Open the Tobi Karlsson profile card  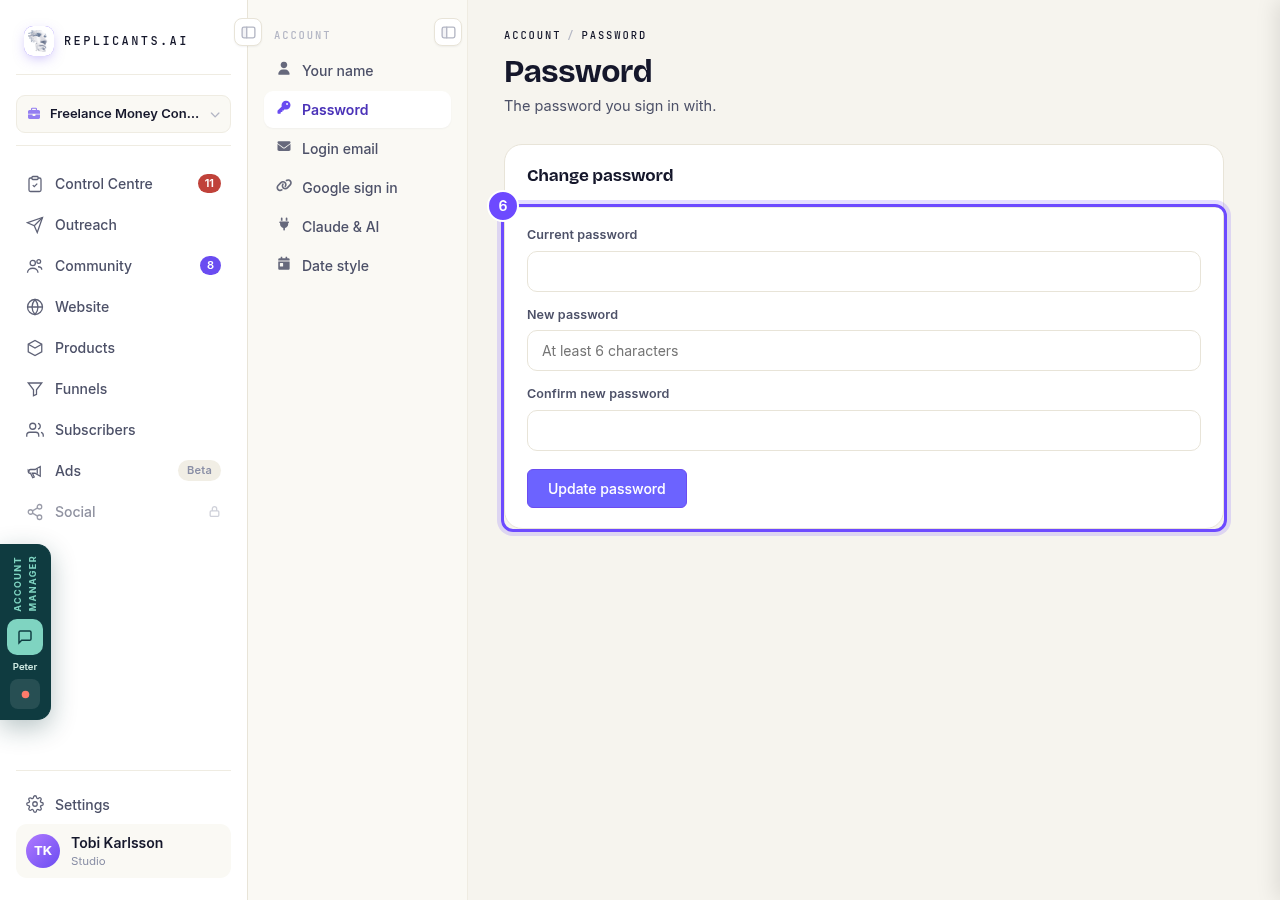pyautogui.click(x=123, y=851)
